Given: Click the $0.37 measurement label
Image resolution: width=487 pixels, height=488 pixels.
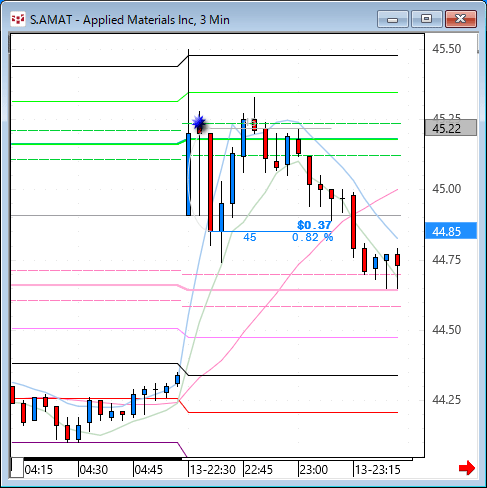Looking at the screenshot, I should click(x=314, y=225).
